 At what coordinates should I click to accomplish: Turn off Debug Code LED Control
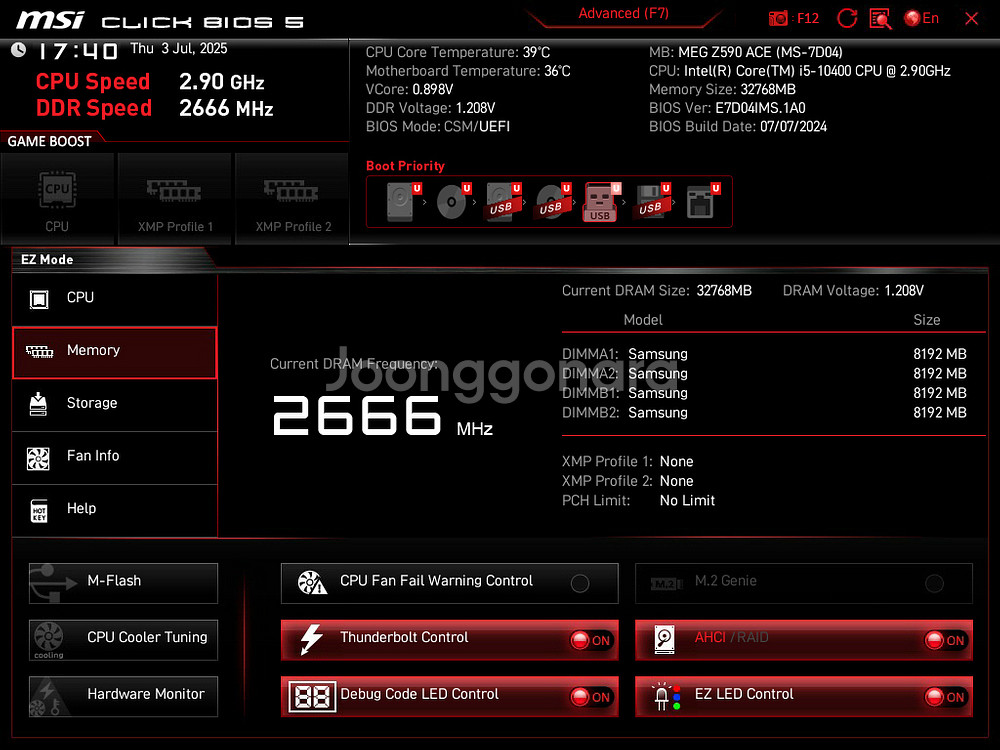(x=591, y=697)
